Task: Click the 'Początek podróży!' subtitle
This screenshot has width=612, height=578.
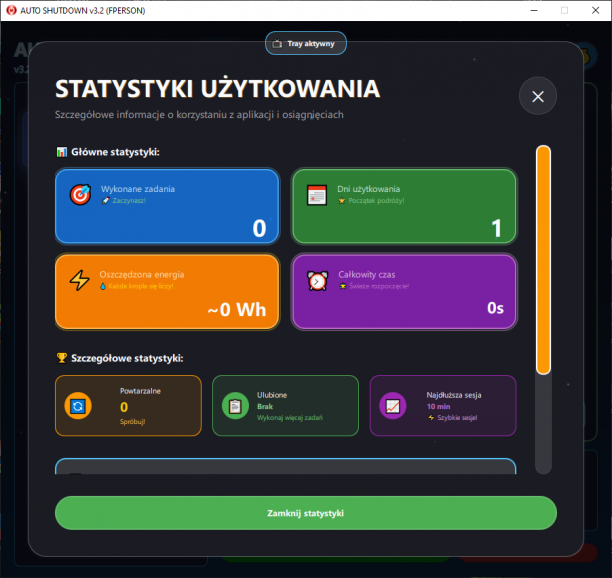Action: click(x=376, y=201)
